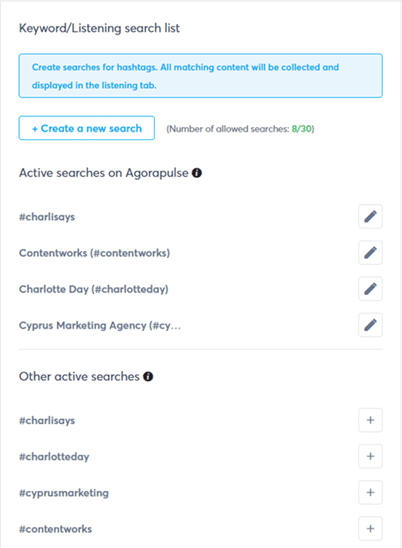Click the blue hashtag searches info banner
The image size is (402, 548).
(x=201, y=76)
